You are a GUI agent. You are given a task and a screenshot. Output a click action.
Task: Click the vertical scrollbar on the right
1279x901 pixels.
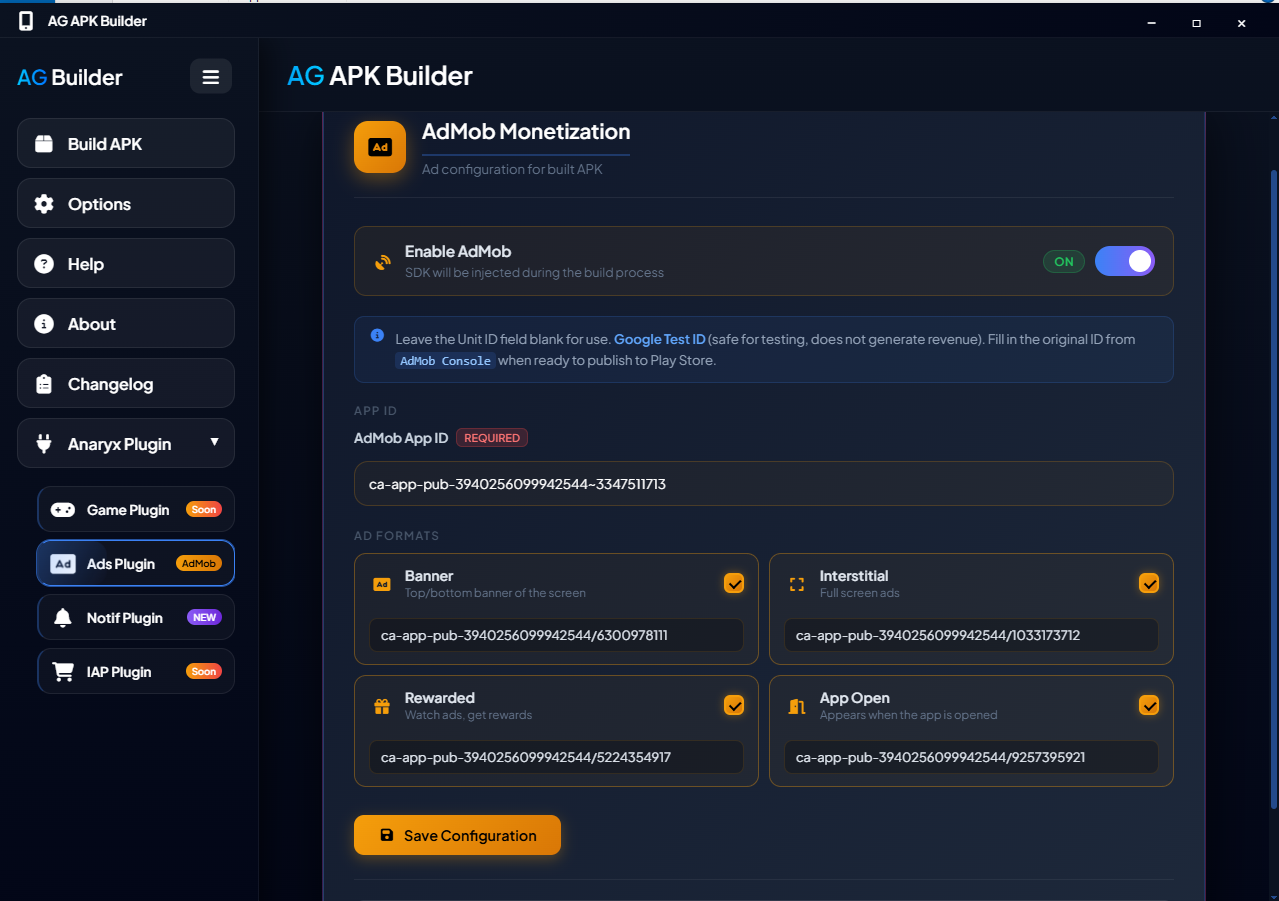pos(1273,490)
